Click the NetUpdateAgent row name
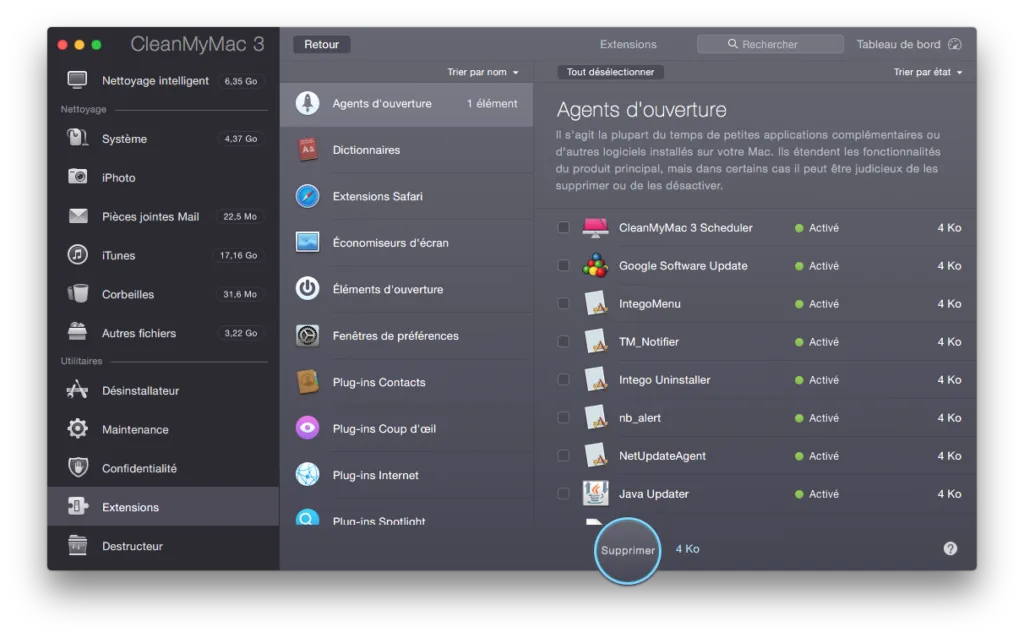1024x638 pixels. 662,456
